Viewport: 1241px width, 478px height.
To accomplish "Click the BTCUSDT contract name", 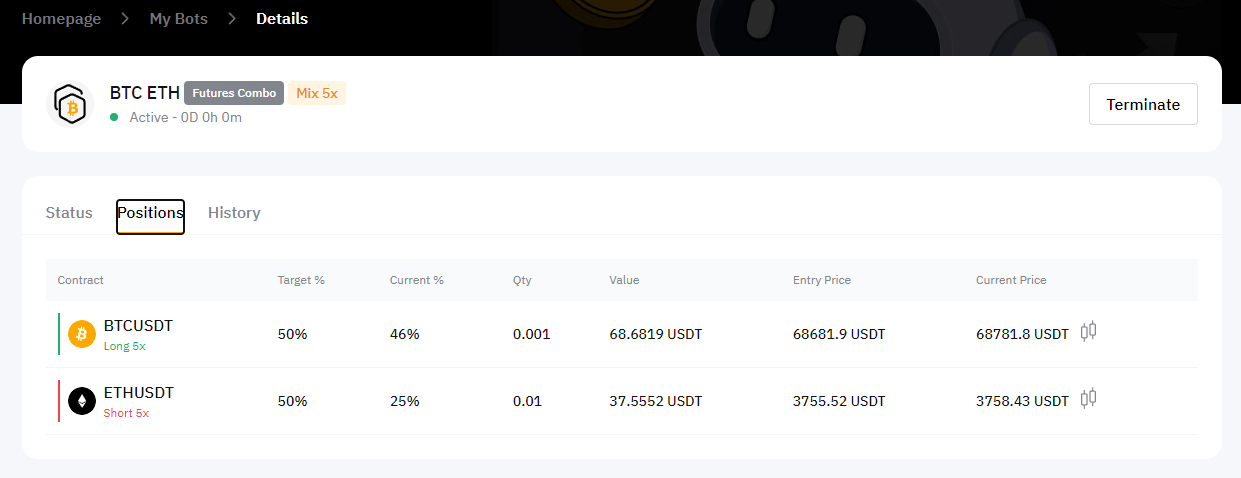I will click(x=138, y=326).
